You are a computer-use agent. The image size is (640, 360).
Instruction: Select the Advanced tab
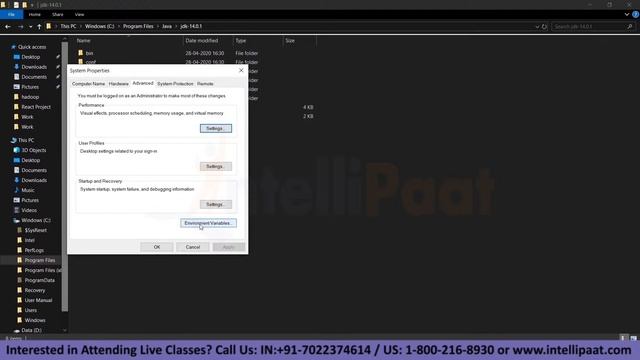click(143, 83)
